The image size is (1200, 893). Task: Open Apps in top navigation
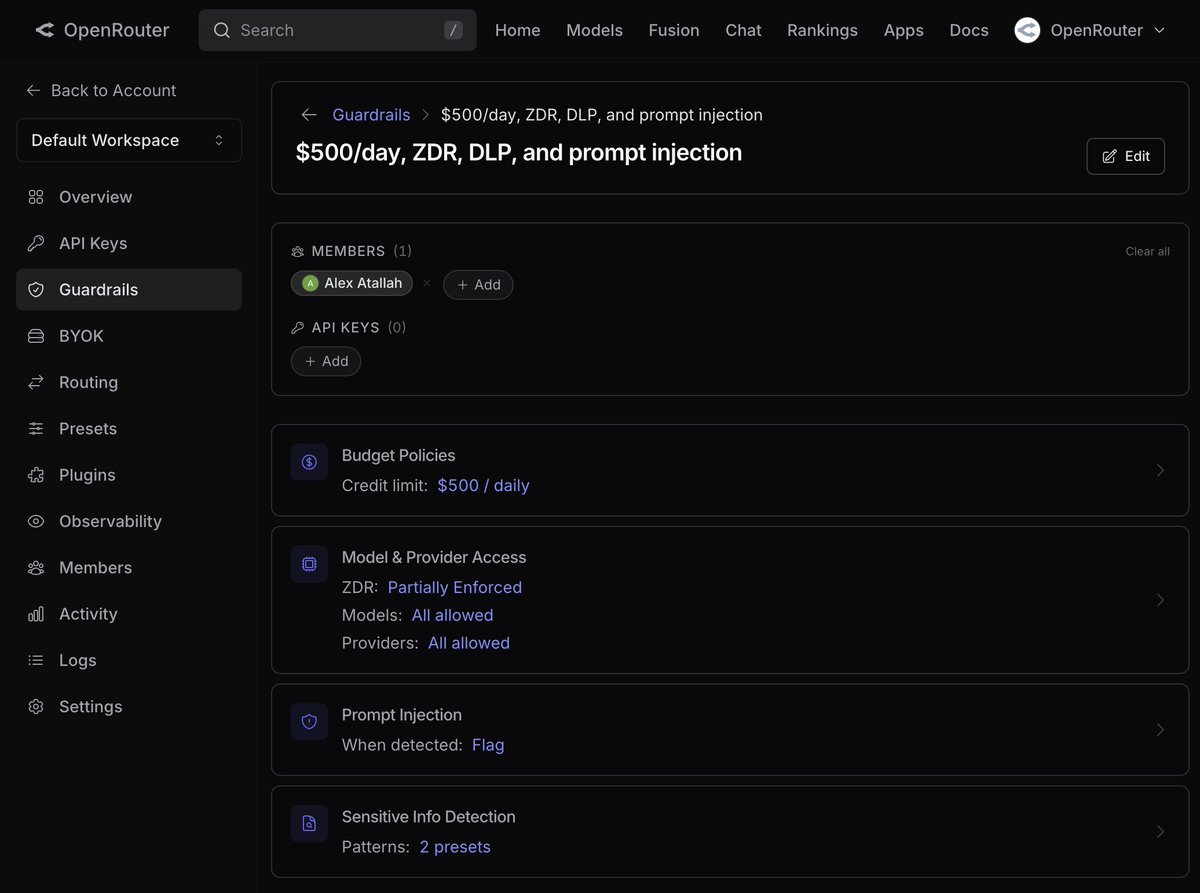click(904, 30)
